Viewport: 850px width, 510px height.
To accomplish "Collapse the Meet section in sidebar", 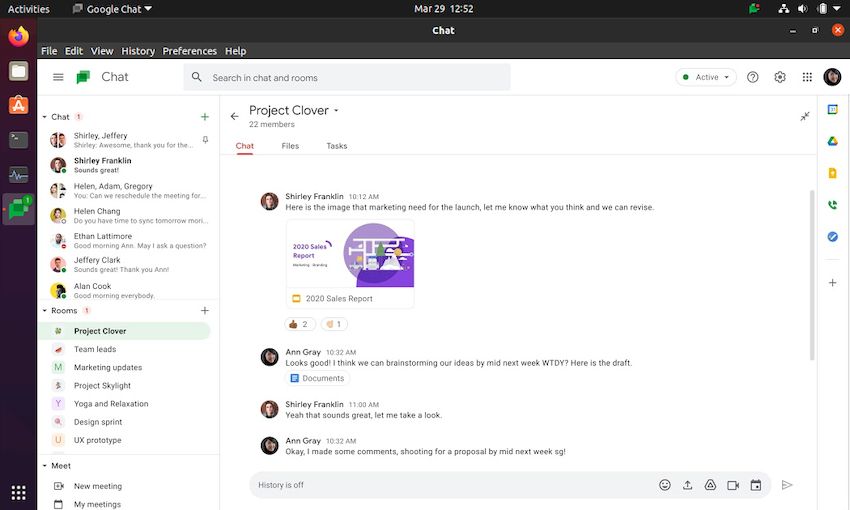I will [44, 466].
